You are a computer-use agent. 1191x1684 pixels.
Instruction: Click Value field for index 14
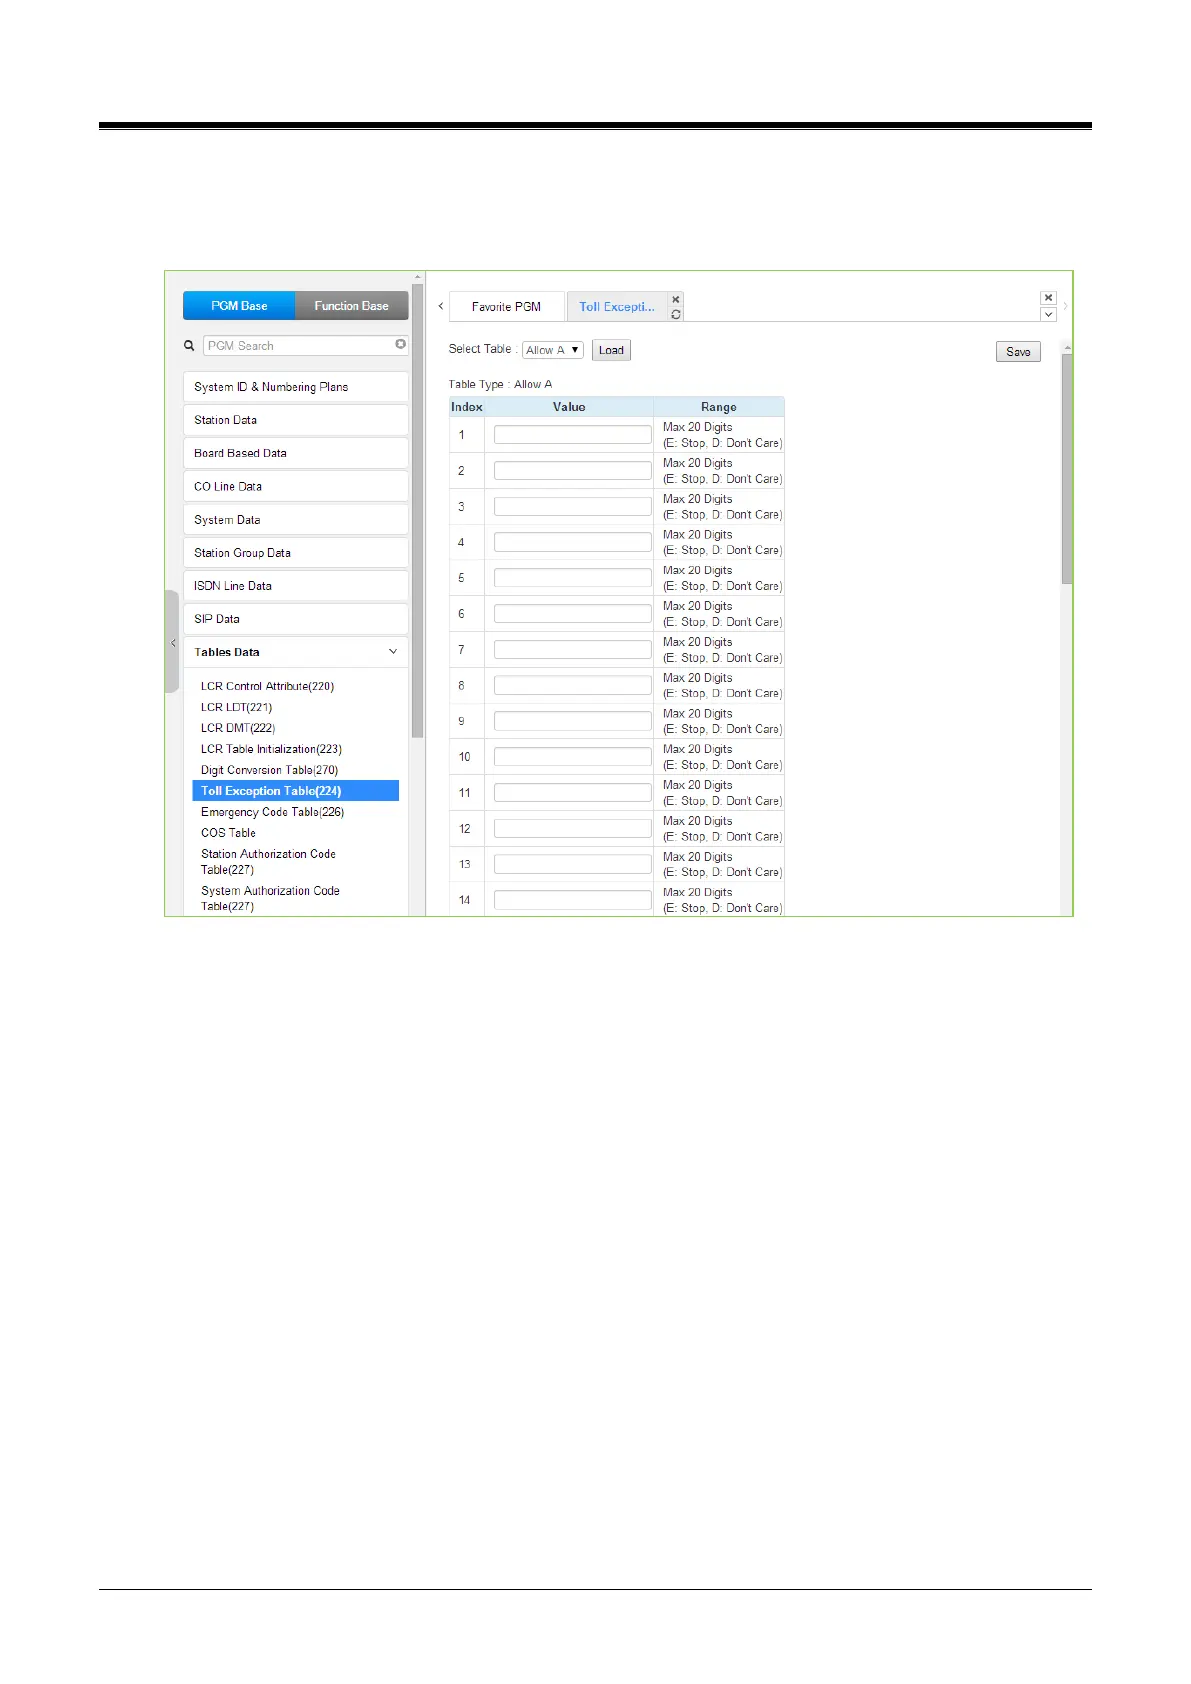[x=573, y=900]
